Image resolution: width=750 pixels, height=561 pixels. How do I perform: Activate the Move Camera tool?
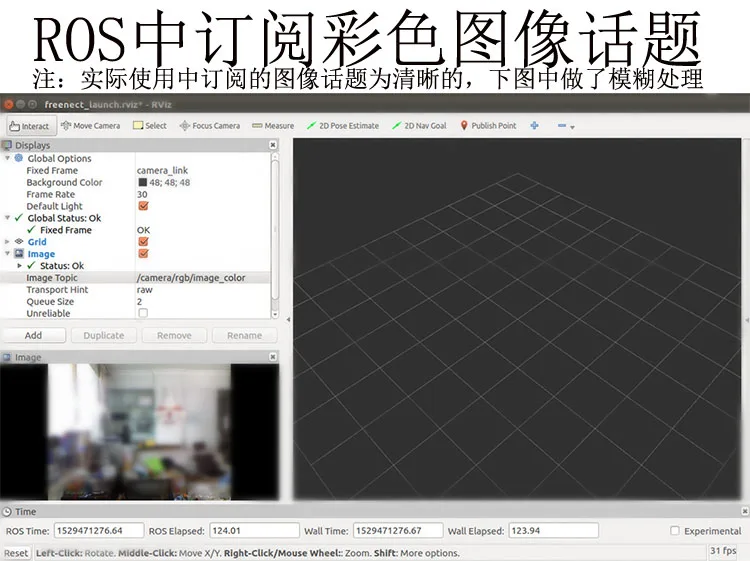(x=90, y=126)
